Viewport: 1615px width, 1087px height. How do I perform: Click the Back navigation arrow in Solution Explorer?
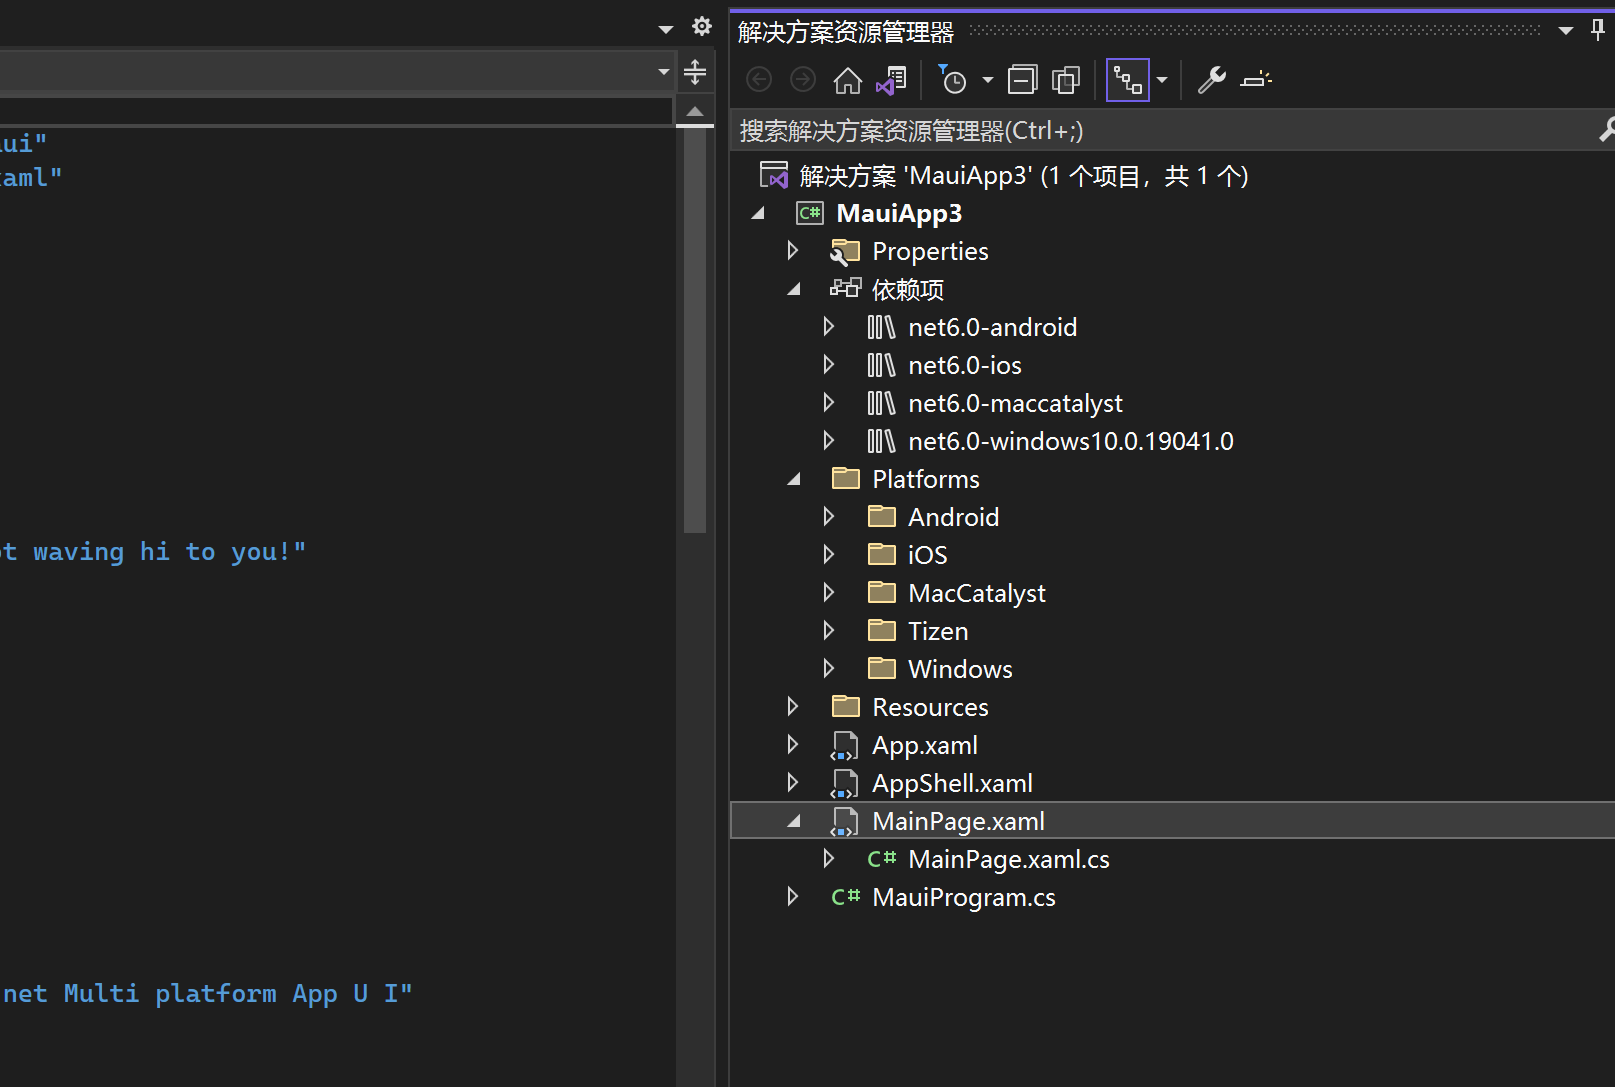coord(759,79)
